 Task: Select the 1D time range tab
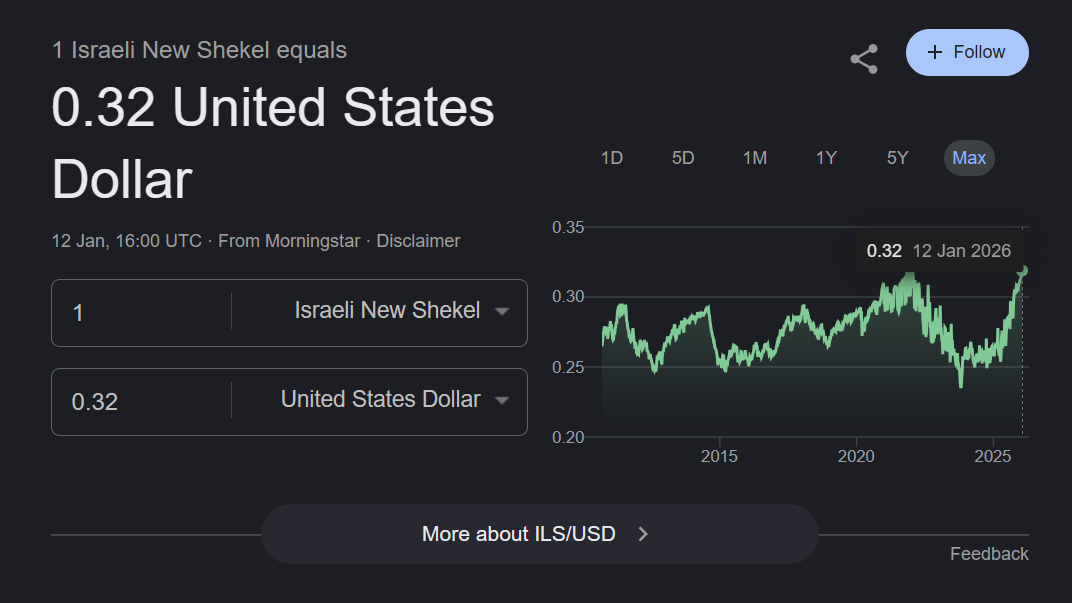612,158
